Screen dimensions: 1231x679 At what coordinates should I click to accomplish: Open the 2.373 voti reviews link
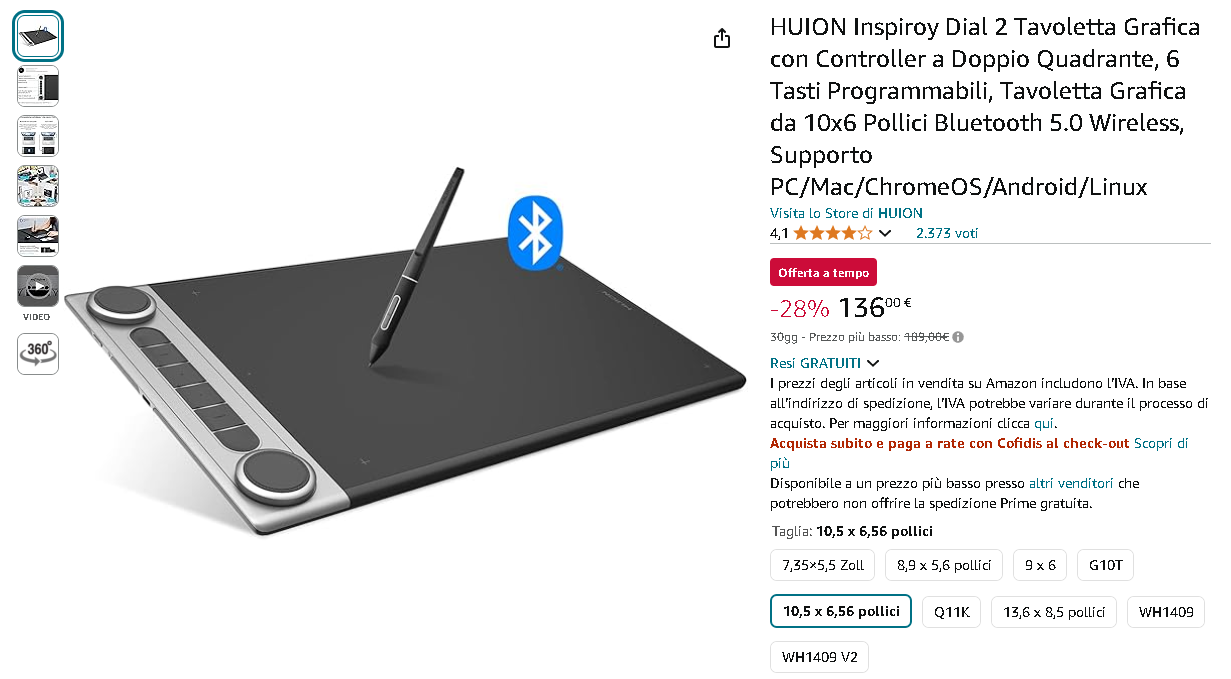(x=947, y=233)
